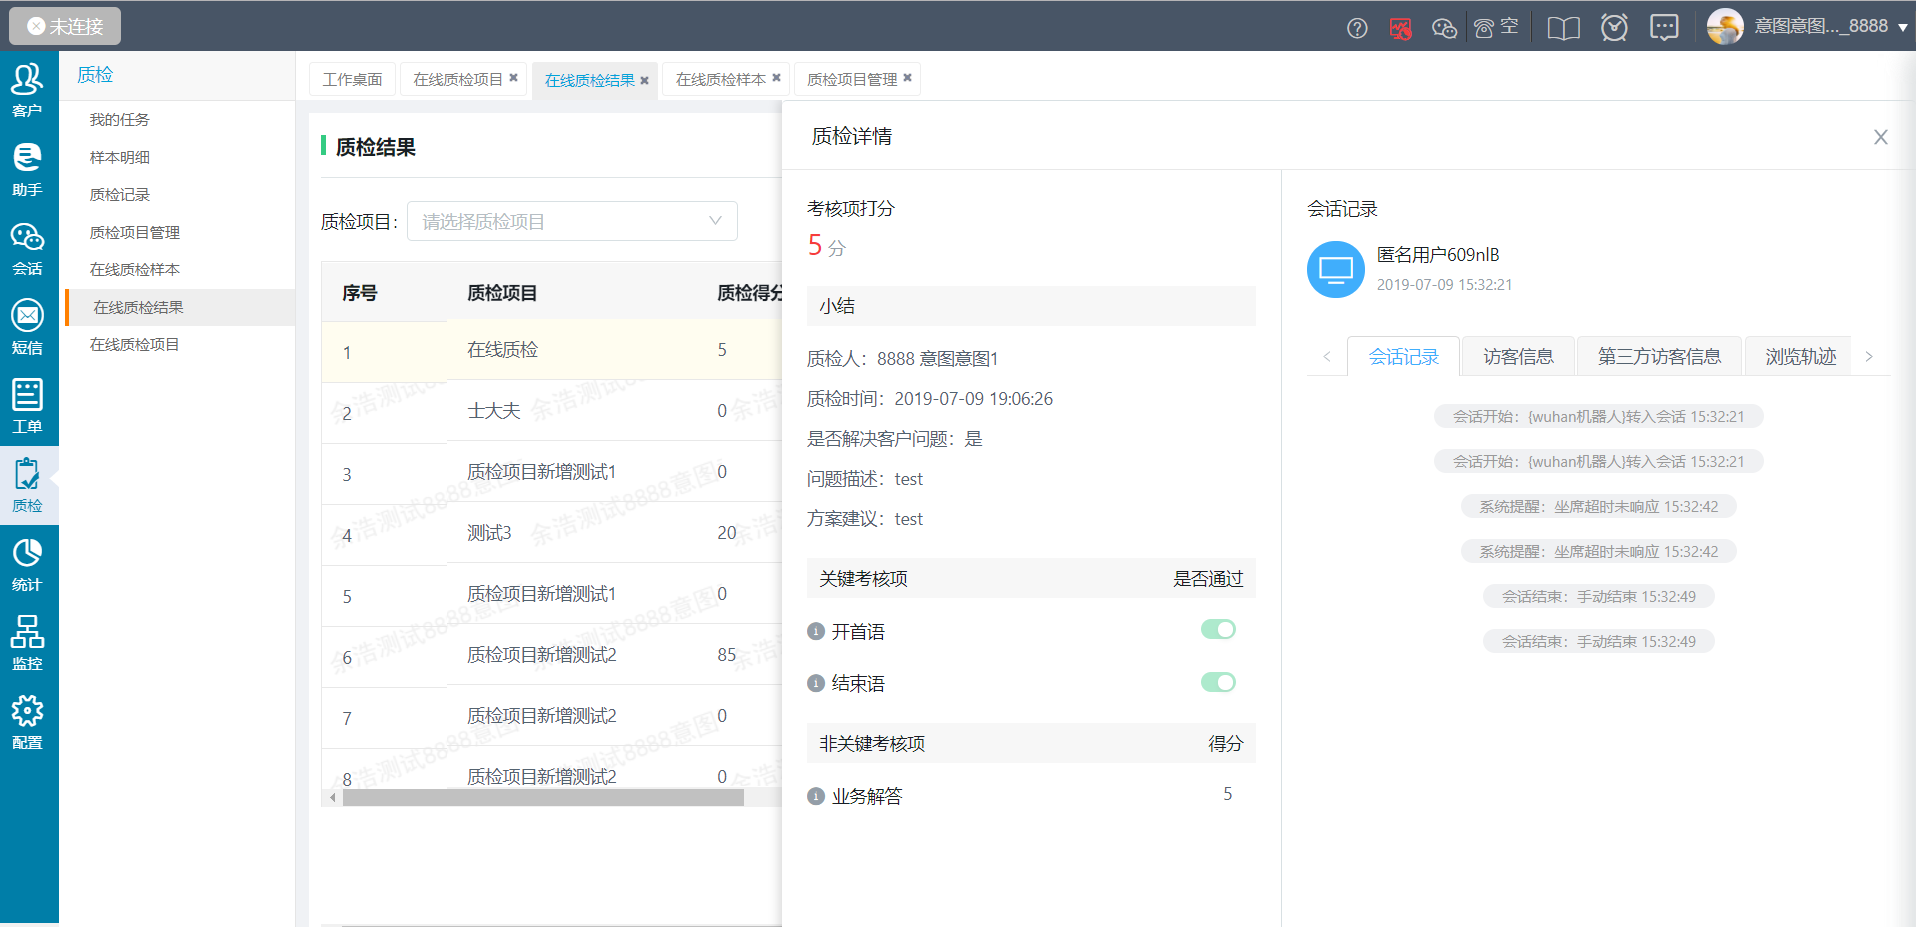1916x927 pixels.
Task: Open the 工单 ticket sidebar icon
Action: 28,405
